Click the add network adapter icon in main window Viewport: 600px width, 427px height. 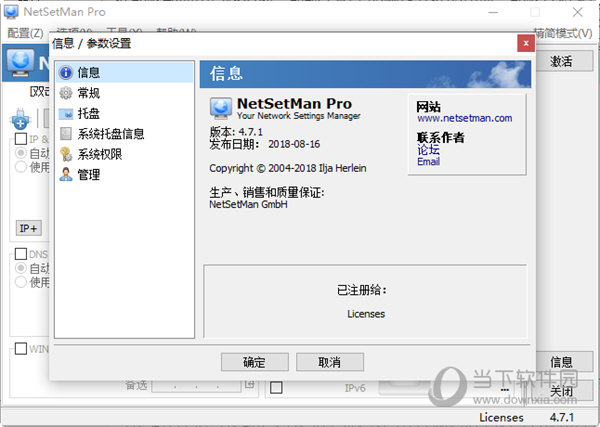(x=20, y=119)
